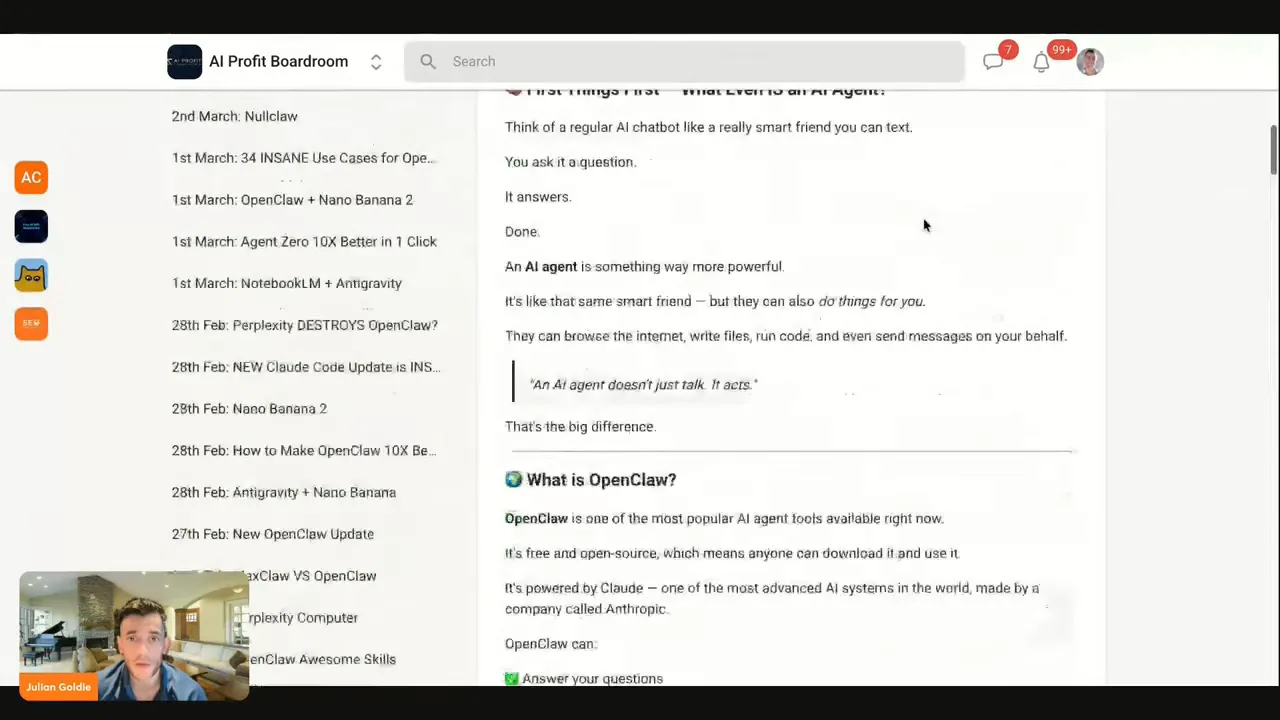The height and width of the screenshot is (720, 1280).
Task: Open '28th Feb: NEW Claude Code Update' lesson
Action: coord(306,368)
